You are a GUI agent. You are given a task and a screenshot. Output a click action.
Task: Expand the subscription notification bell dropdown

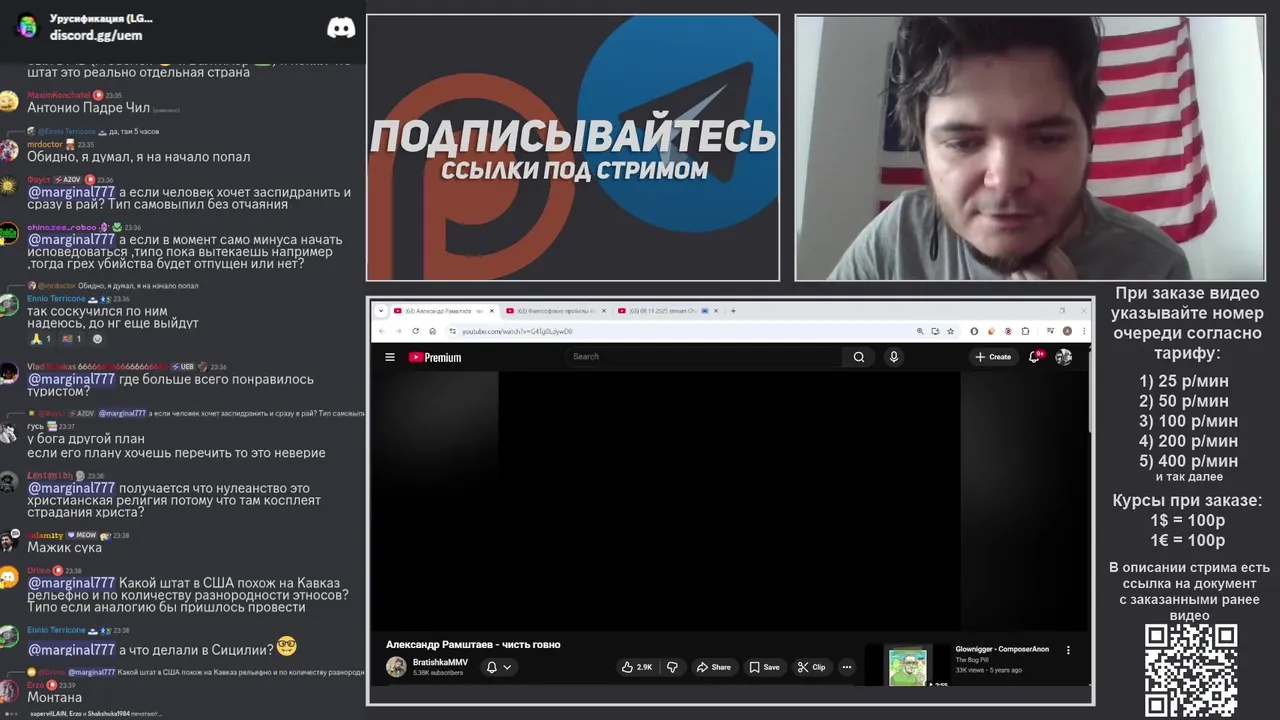(499, 667)
